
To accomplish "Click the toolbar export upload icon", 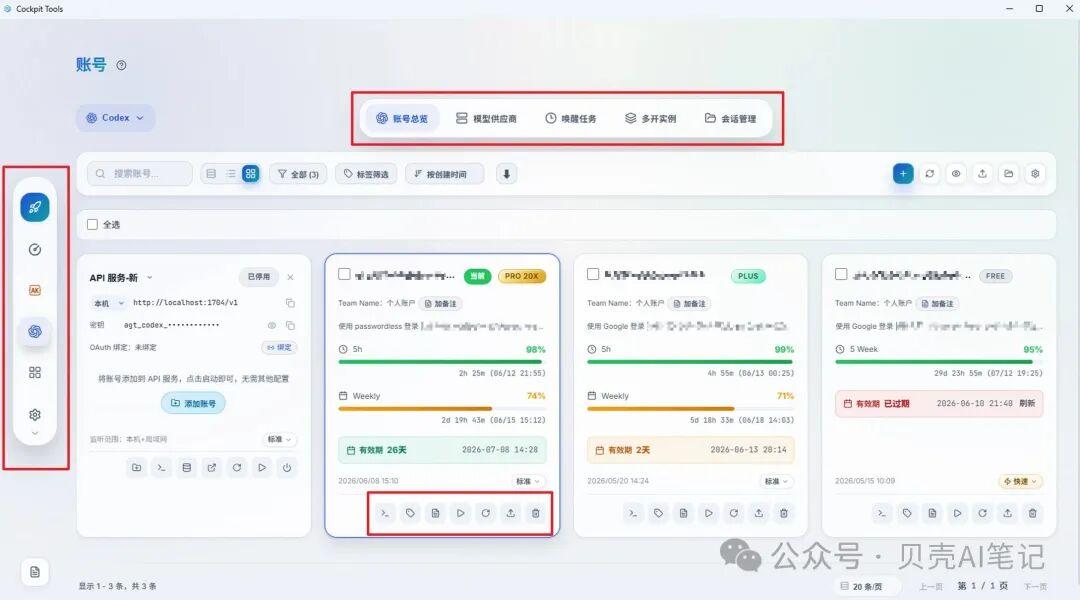I will [x=982, y=174].
